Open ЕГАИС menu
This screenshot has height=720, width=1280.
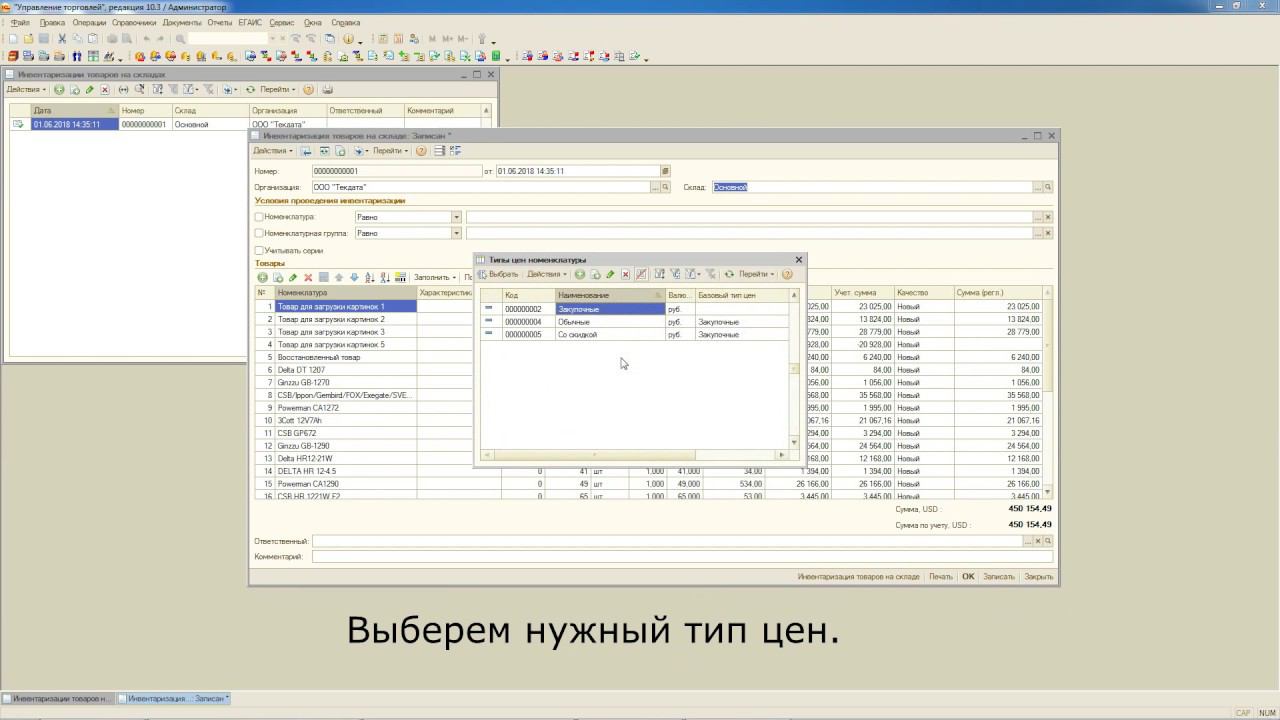pos(250,22)
